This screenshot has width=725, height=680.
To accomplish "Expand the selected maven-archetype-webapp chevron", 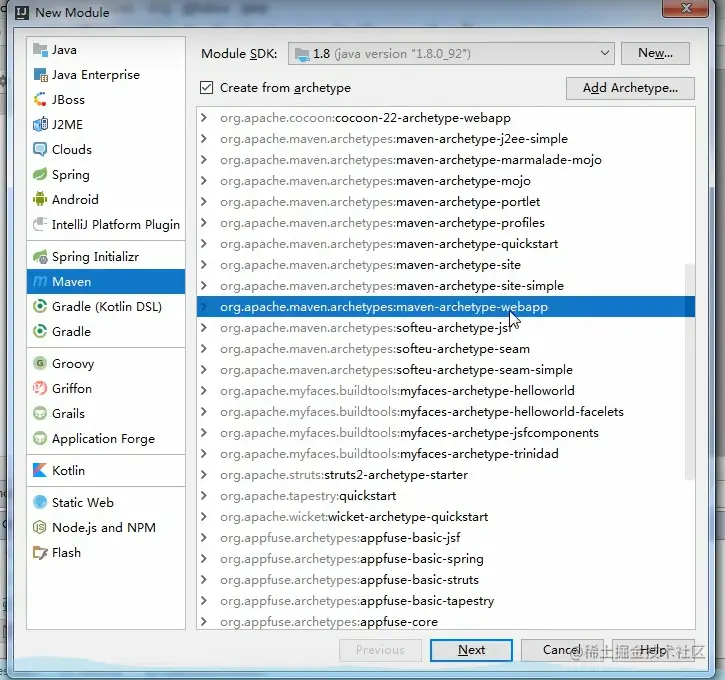I will click(x=204, y=306).
